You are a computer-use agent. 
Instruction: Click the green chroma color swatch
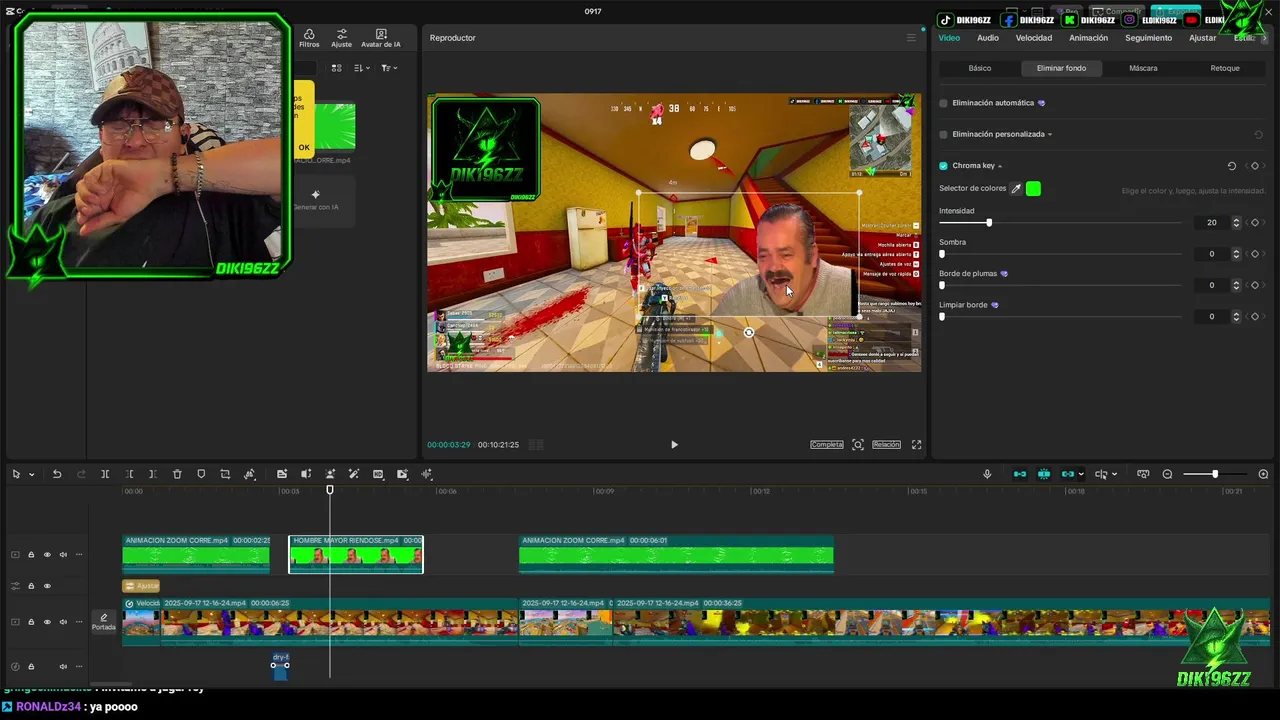point(1033,188)
